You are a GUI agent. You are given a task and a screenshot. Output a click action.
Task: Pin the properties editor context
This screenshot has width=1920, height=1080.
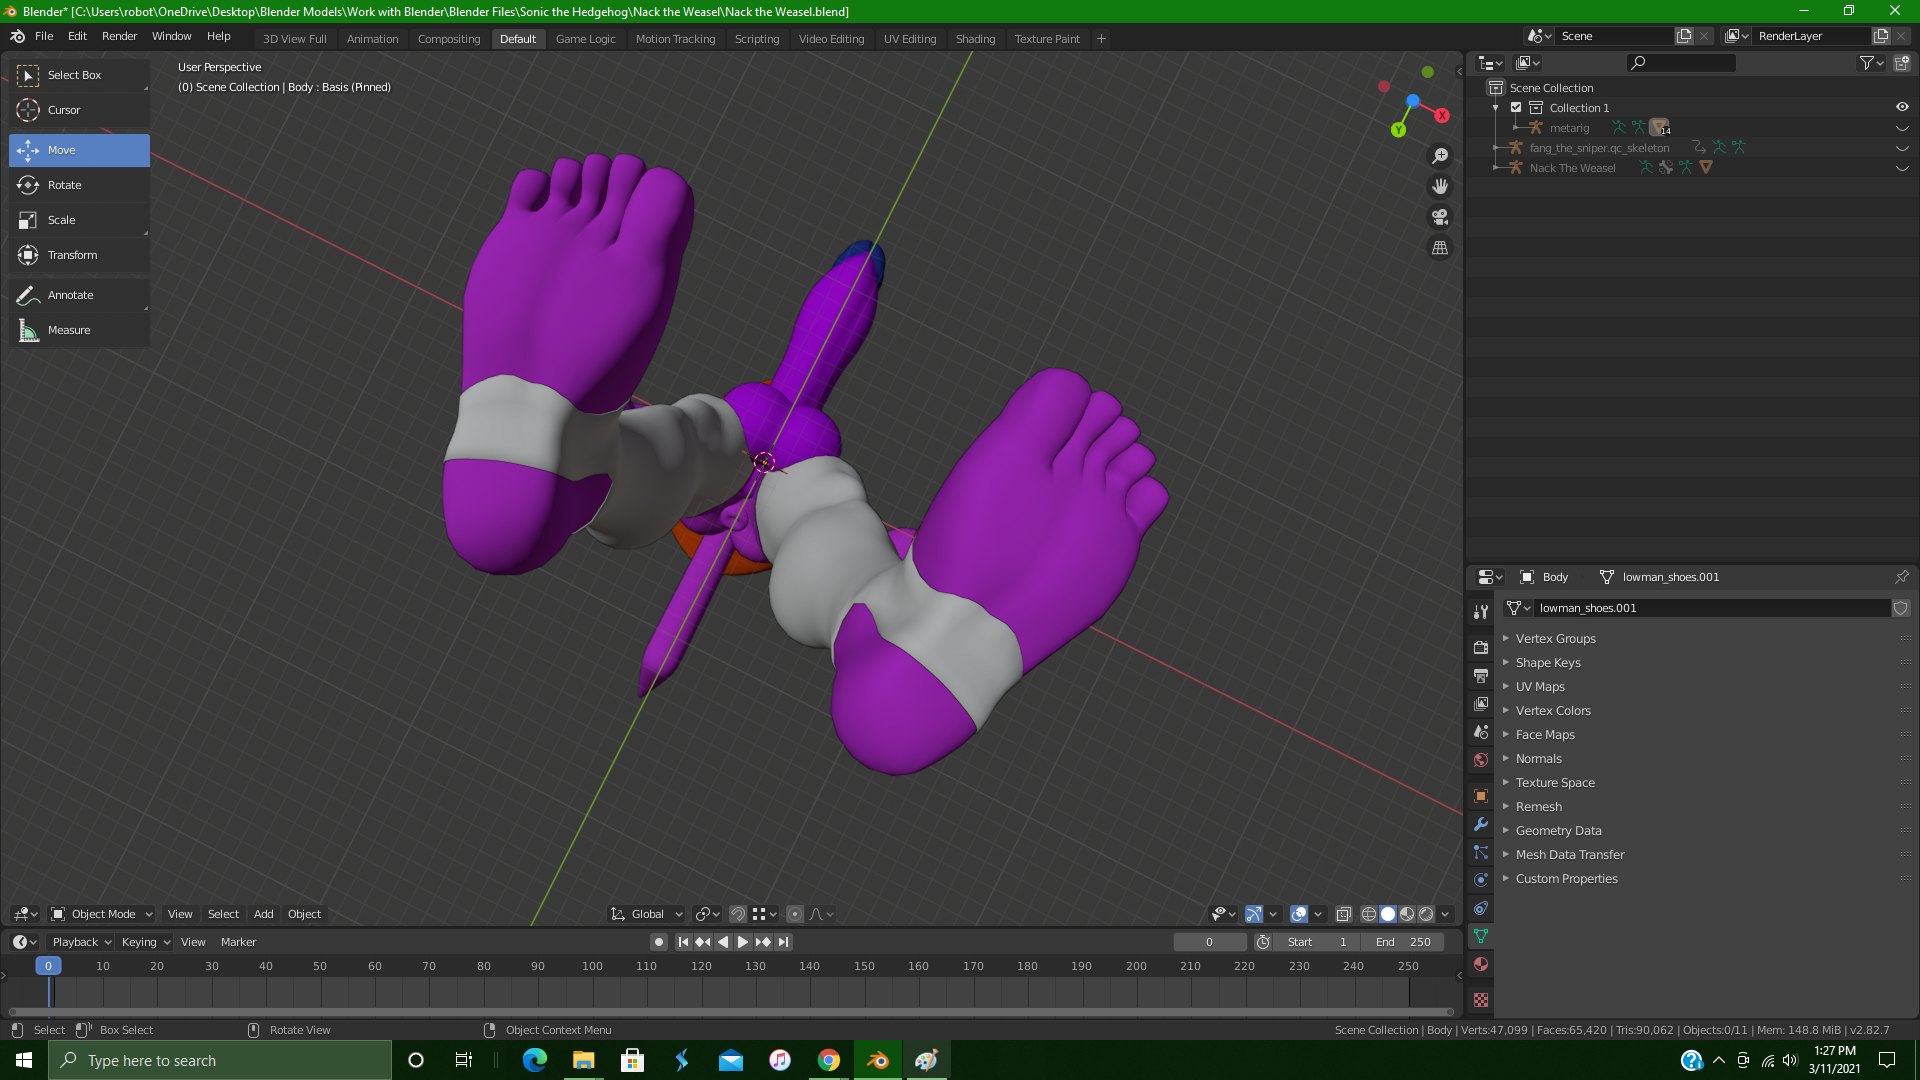pos(1901,577)
